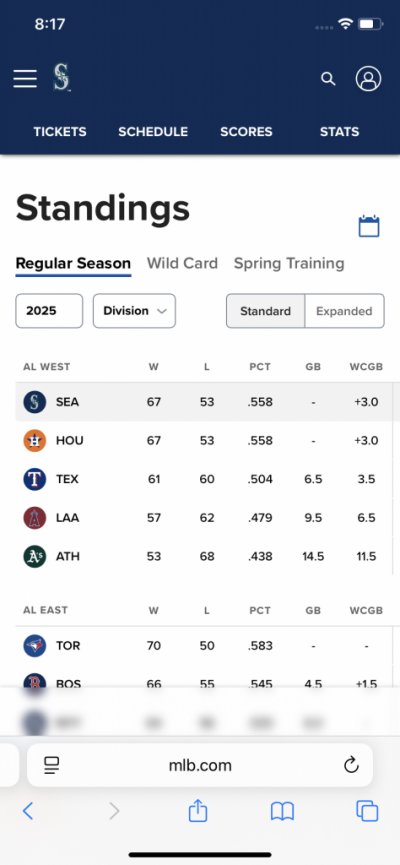Tap the Mariners team logo in the header
The image size is (400, 865).
coord(61,78)
